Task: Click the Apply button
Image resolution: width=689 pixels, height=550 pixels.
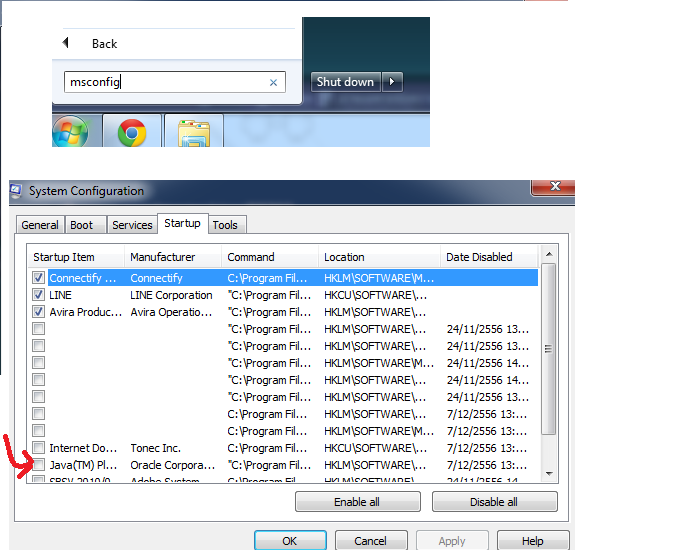Action: point(452,541)
